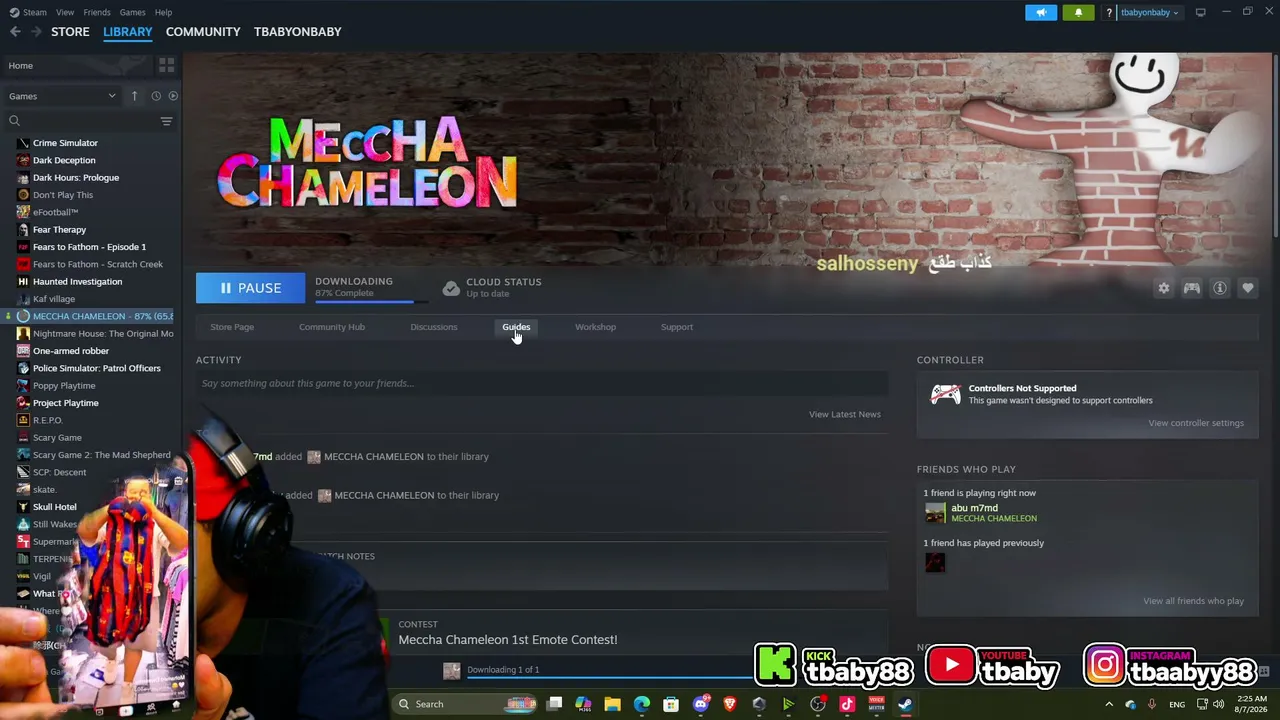This screenshot has height=720, width=1280.
Task: Go forward with the right arrow
Action: pyautogui.click(x=36, y=32)
